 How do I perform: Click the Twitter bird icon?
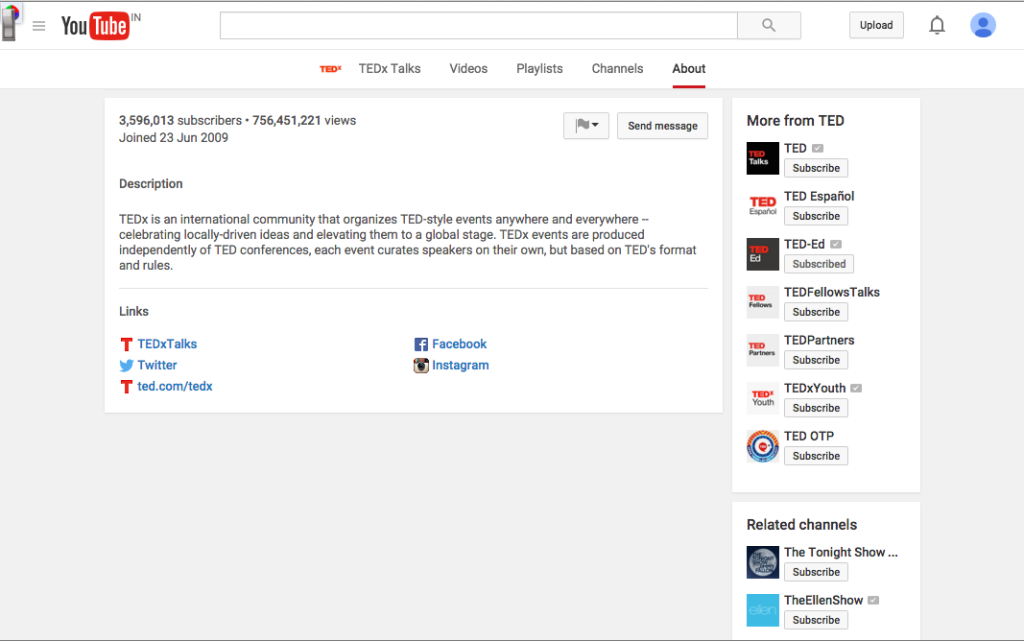click(x=127, y=366)
